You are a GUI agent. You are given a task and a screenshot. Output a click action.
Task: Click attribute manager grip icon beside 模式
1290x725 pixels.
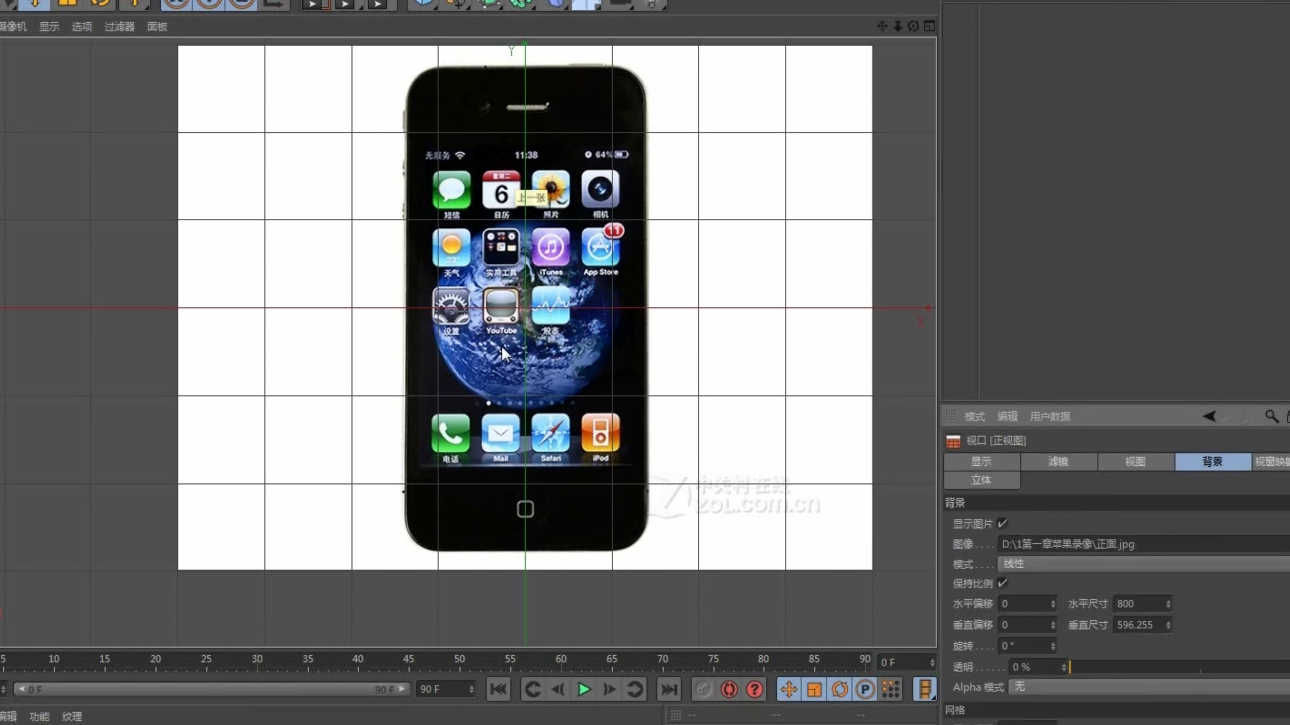pos(951,416)
